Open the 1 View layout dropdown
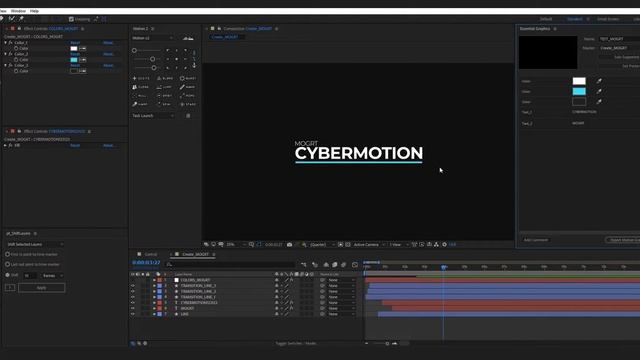This screenshot has height=360, width=640. (398, 244)
